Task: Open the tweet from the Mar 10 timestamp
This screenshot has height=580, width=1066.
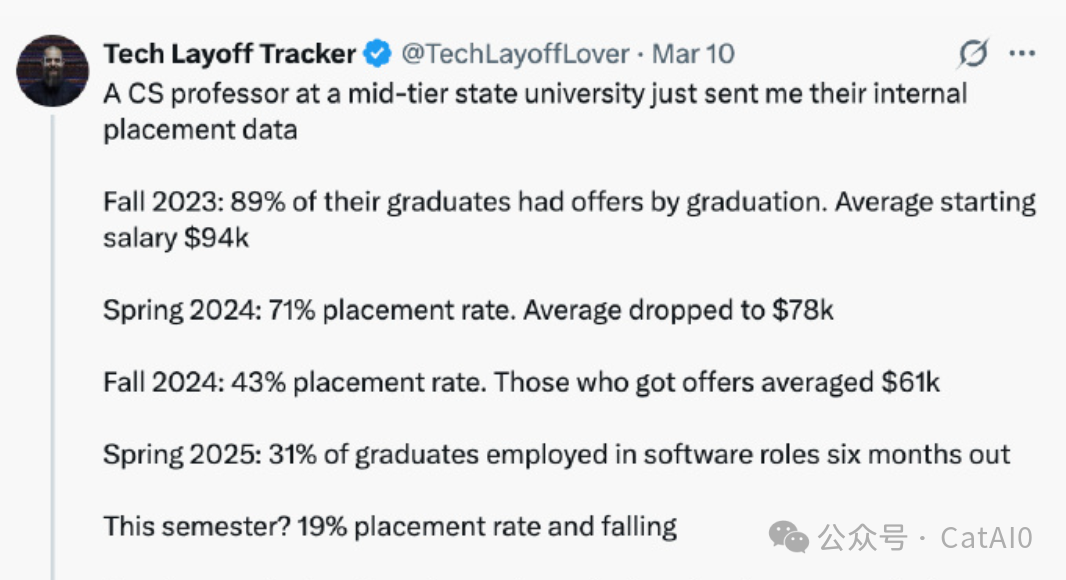Action: (693, 54)
